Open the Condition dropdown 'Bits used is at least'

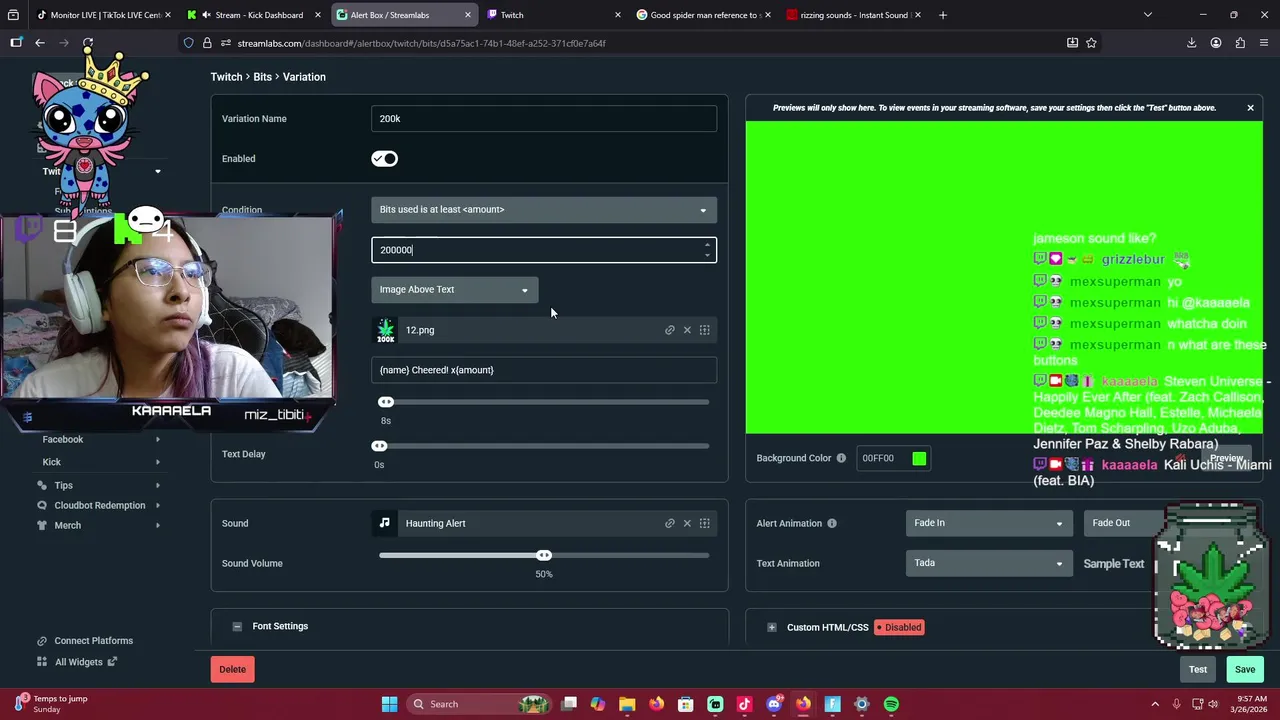coord(544,210)
